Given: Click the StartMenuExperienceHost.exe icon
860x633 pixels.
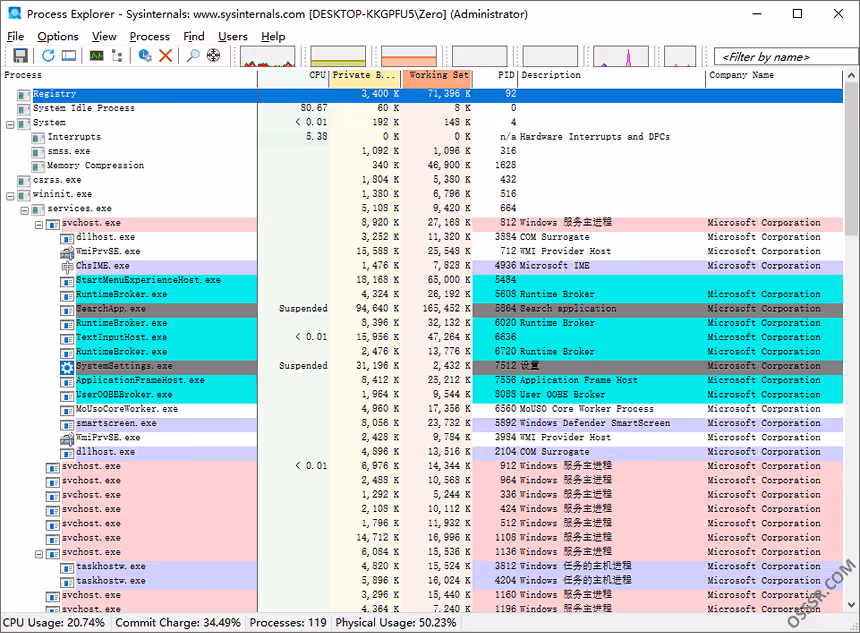Looking at the screenshot, I should coord(67,281).
